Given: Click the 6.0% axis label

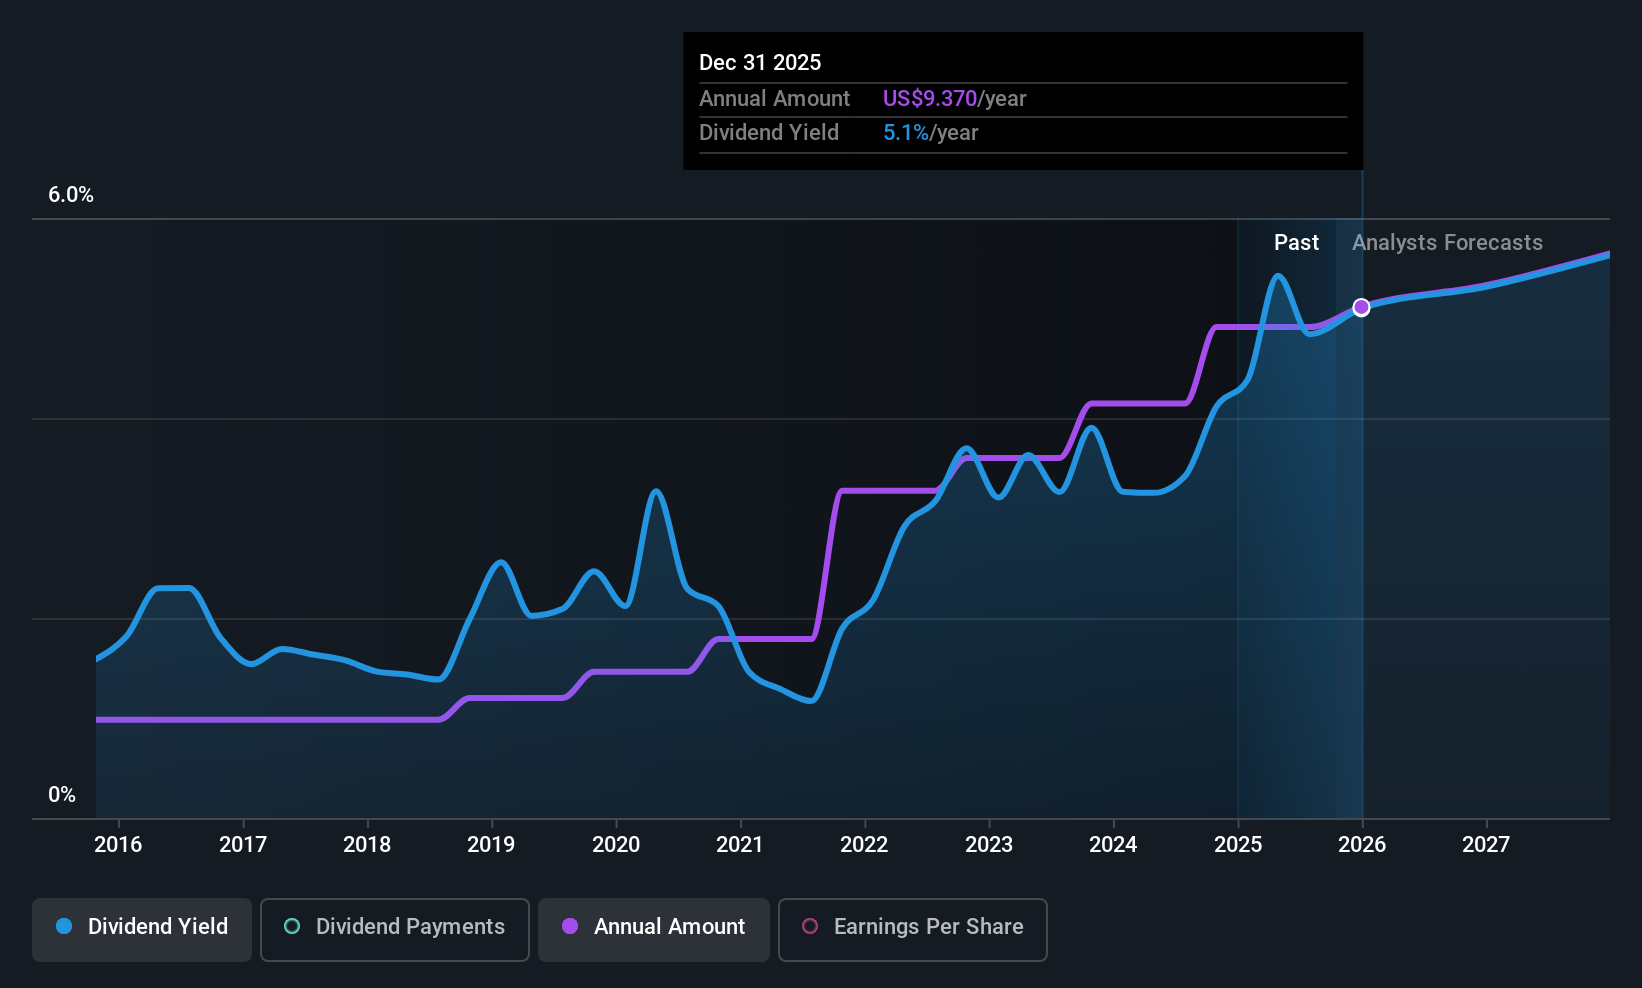Looking at the screenshot, I should [x=70, y=195].
